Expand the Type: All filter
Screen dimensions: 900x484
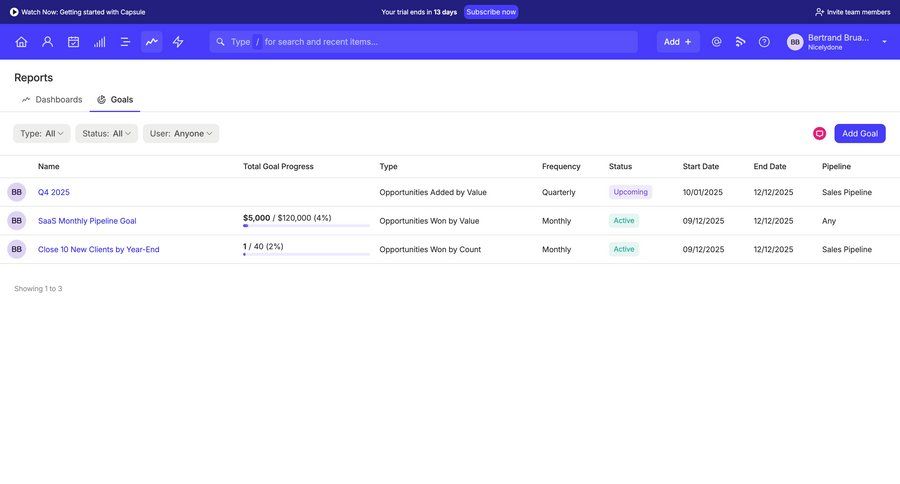pyautogui.click(x=42, y=133)
